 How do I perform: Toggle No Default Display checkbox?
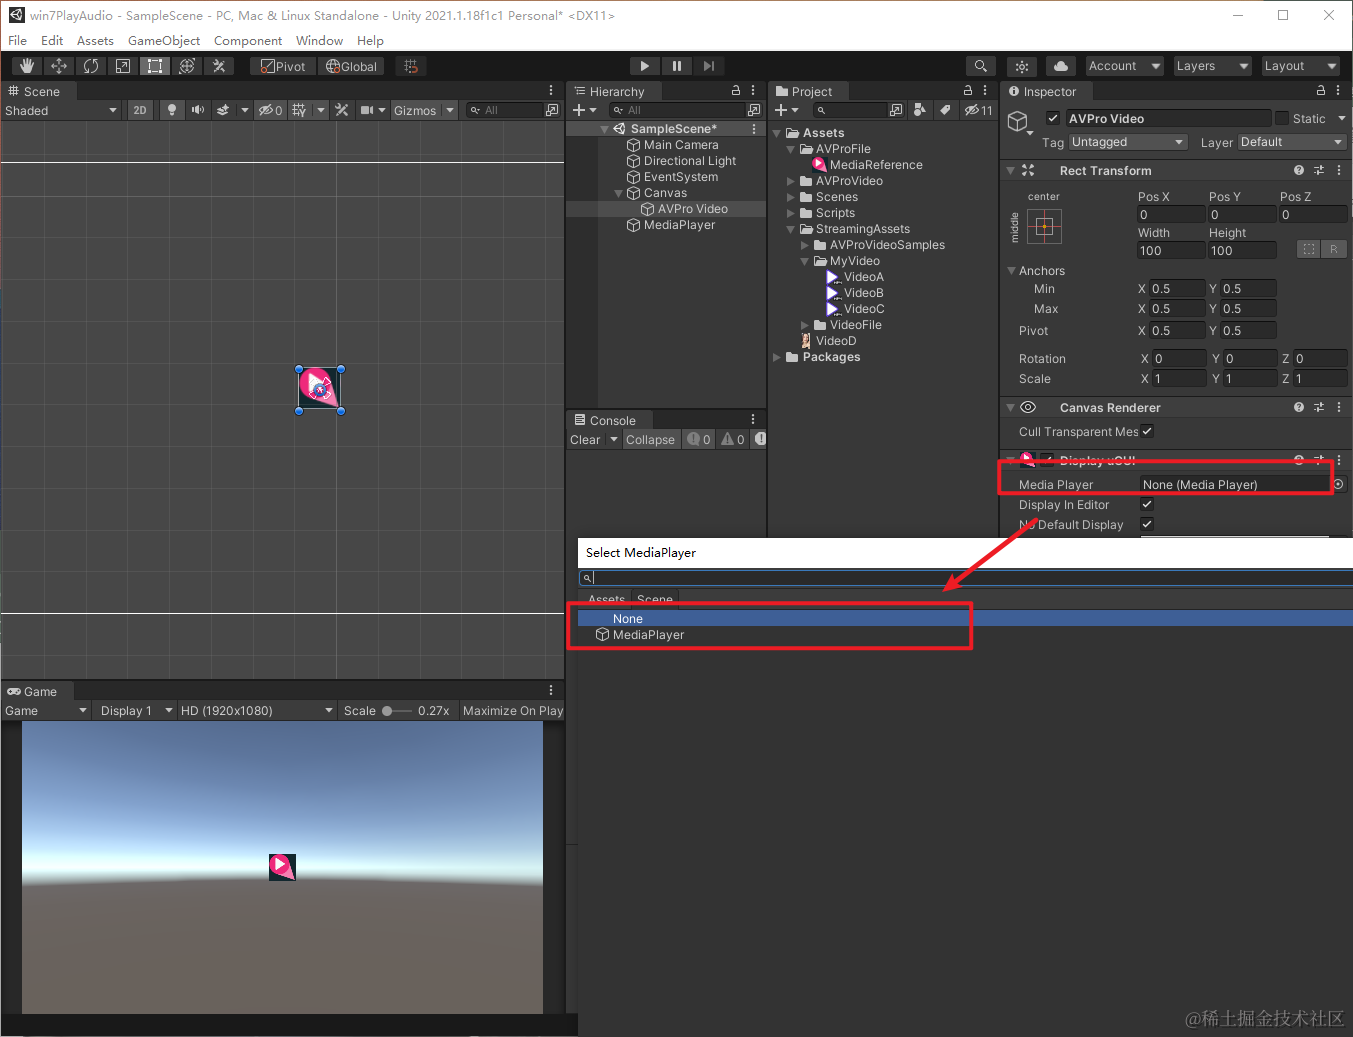click(1147, 524)
